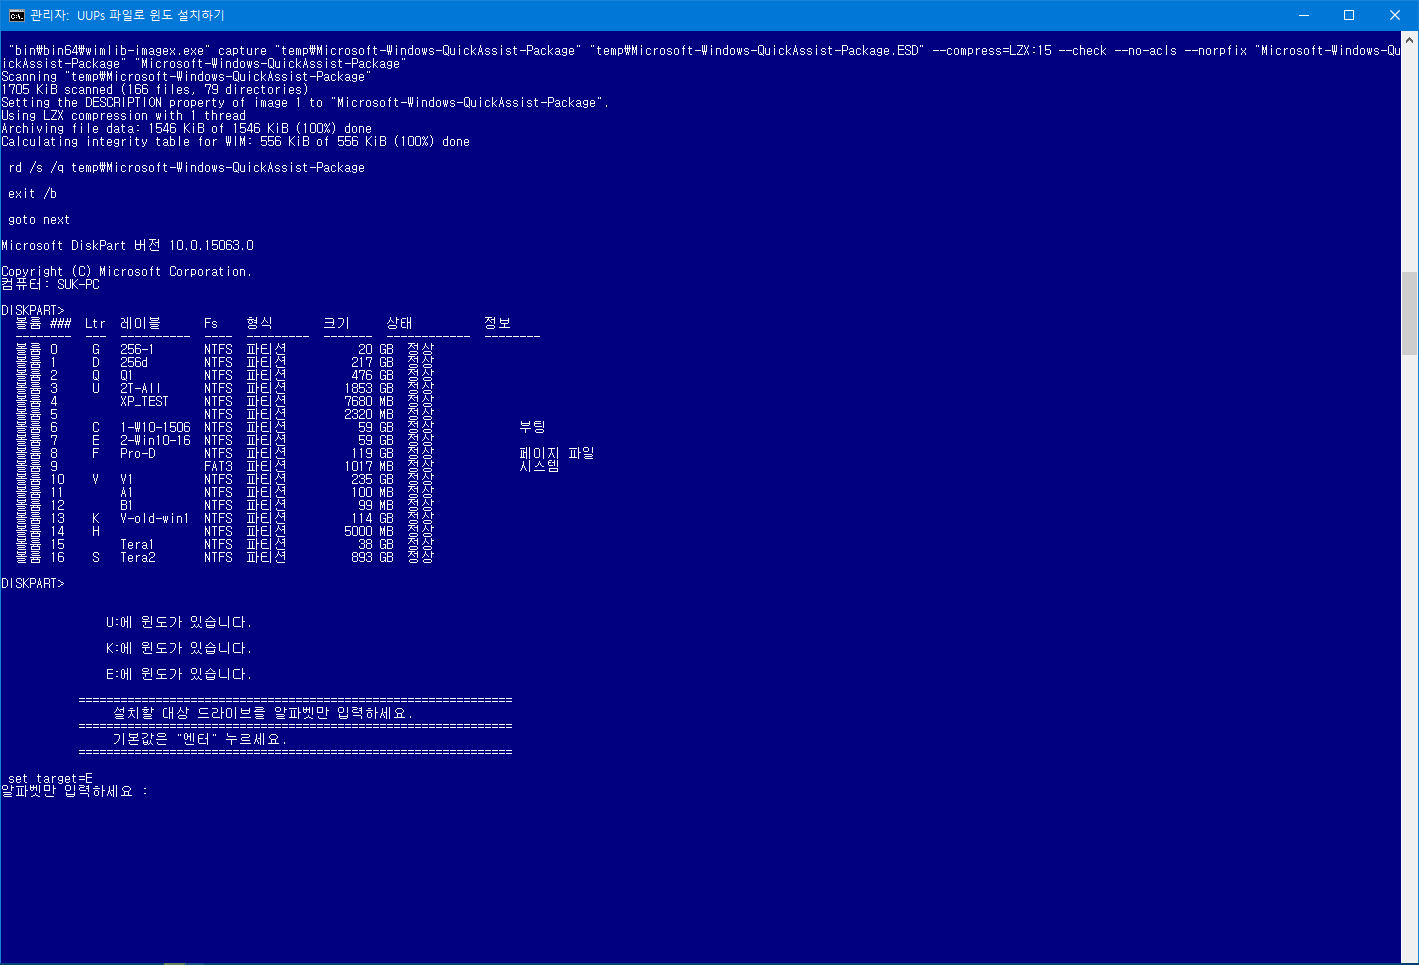Click the column header '크기'
Viewport: 1419px width, 965px height.
(x=337, y=323)
